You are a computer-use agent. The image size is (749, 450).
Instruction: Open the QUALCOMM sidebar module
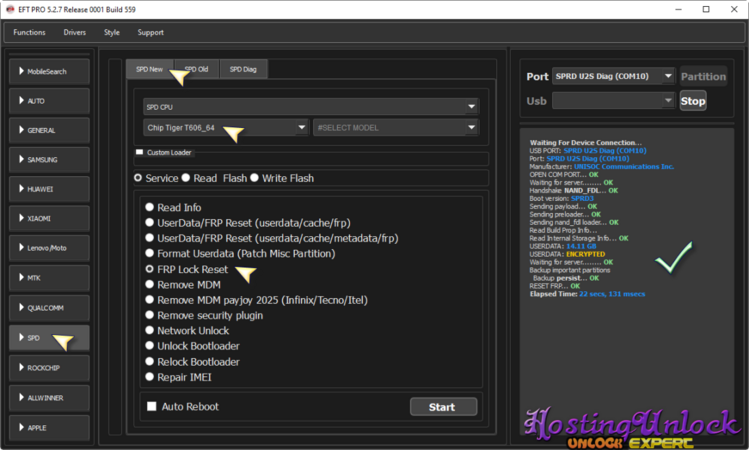click(48, 309)
